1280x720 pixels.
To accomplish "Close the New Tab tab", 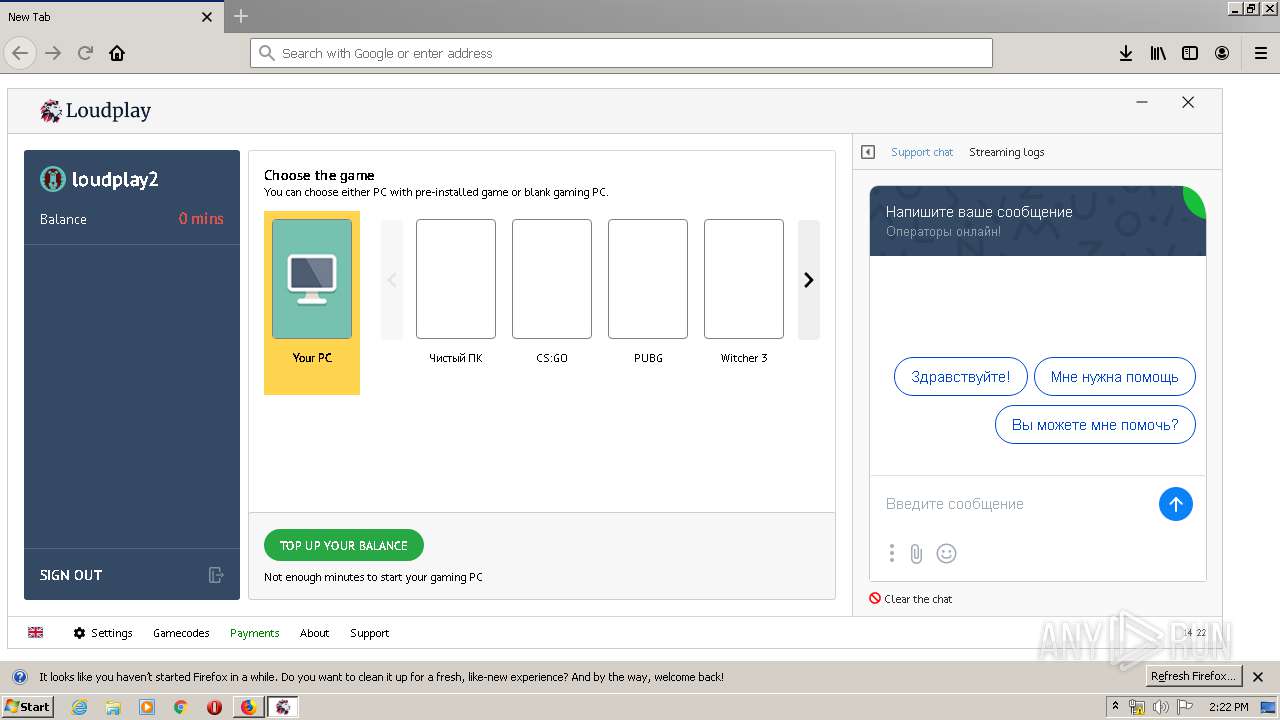I will coord(207,17).
